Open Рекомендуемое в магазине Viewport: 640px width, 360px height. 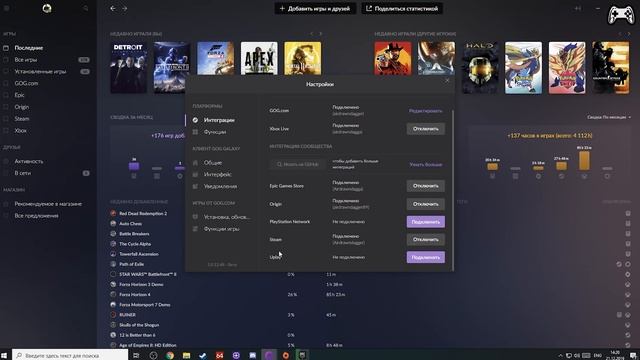click(x=48, y=204)
